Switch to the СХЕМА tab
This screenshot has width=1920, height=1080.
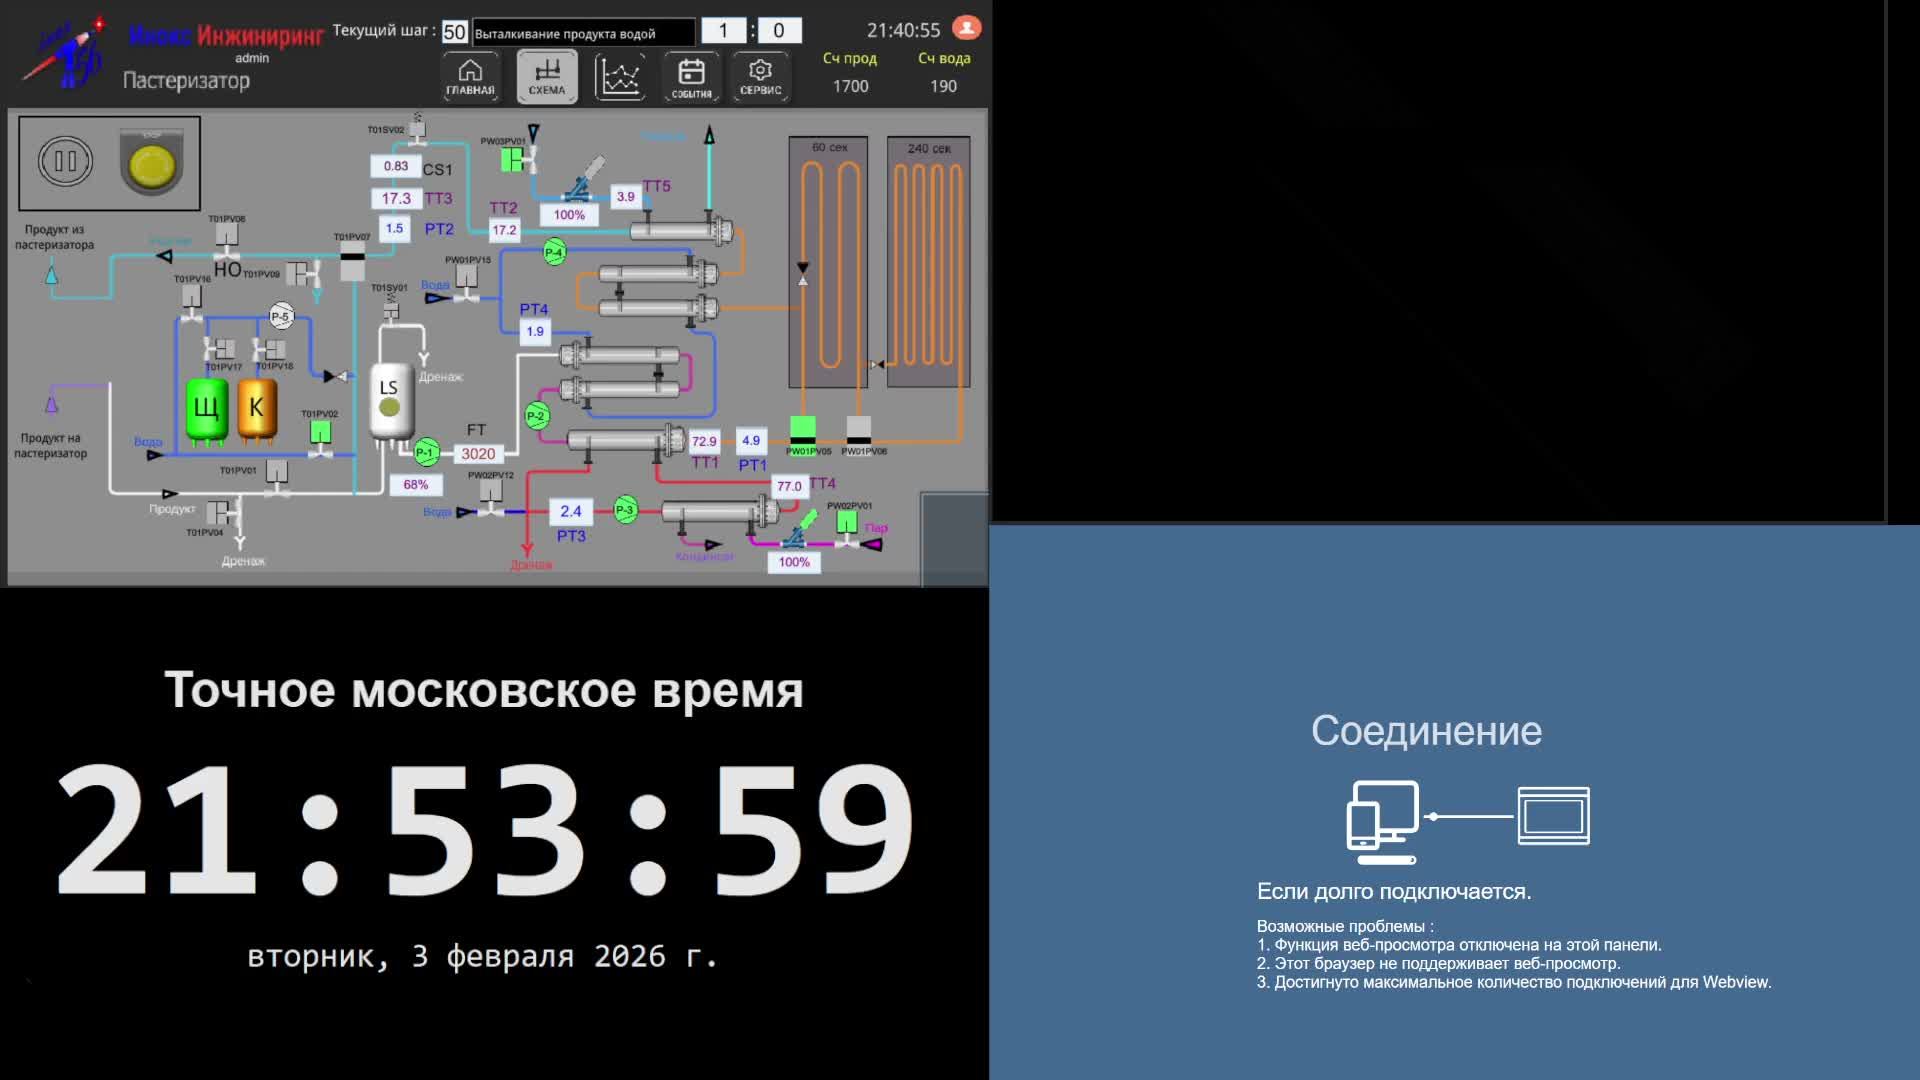(546, 77)
